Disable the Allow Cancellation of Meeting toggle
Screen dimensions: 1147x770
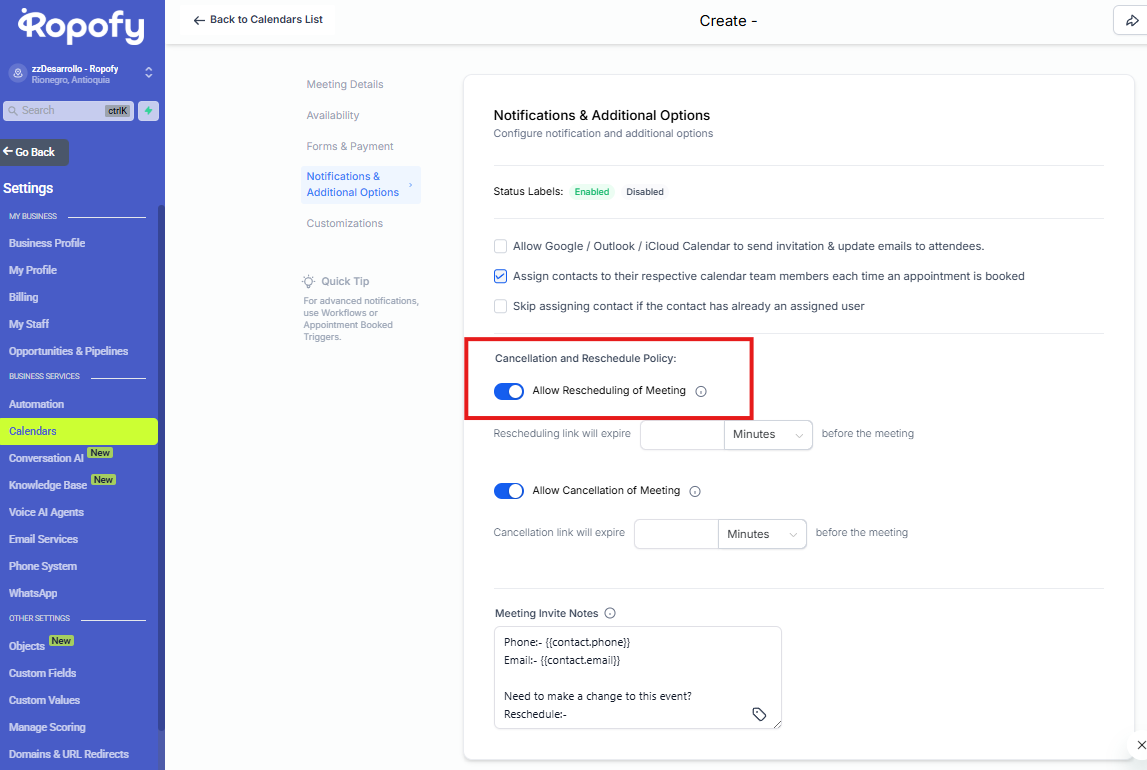coord(509,491)
